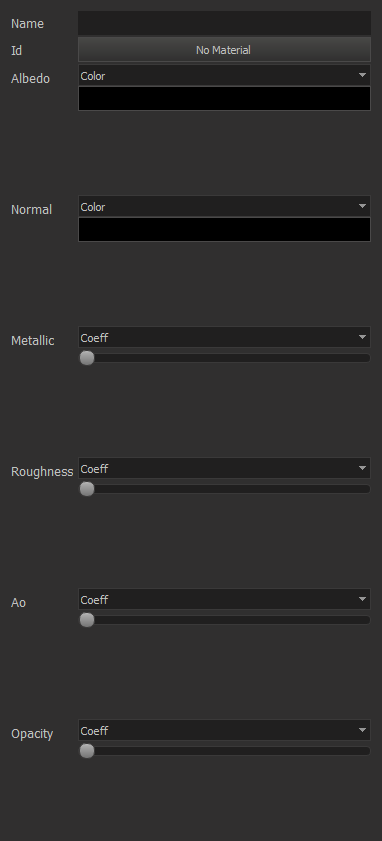Open the Ao Coeff dropdown

(x=224, y=599)
